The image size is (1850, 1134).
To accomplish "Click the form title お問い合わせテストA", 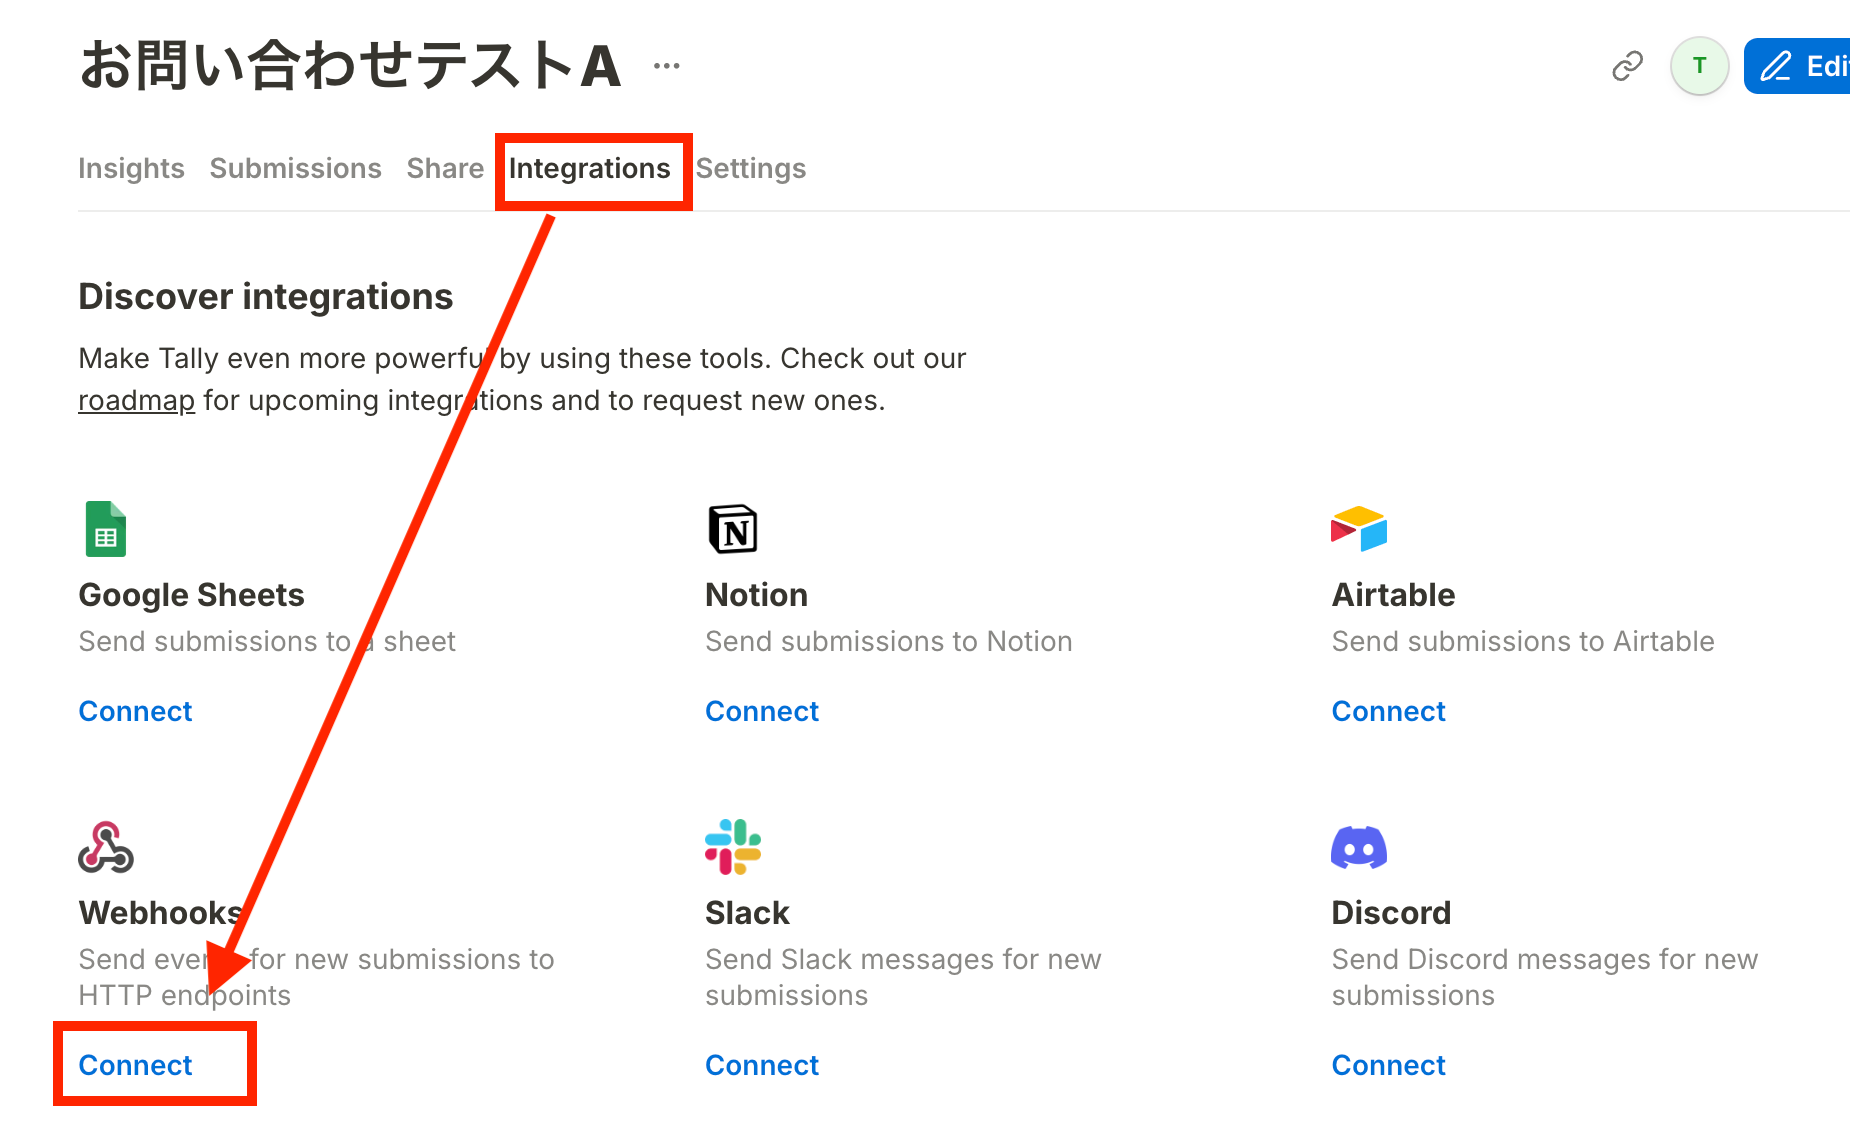I will coord(350,66).
